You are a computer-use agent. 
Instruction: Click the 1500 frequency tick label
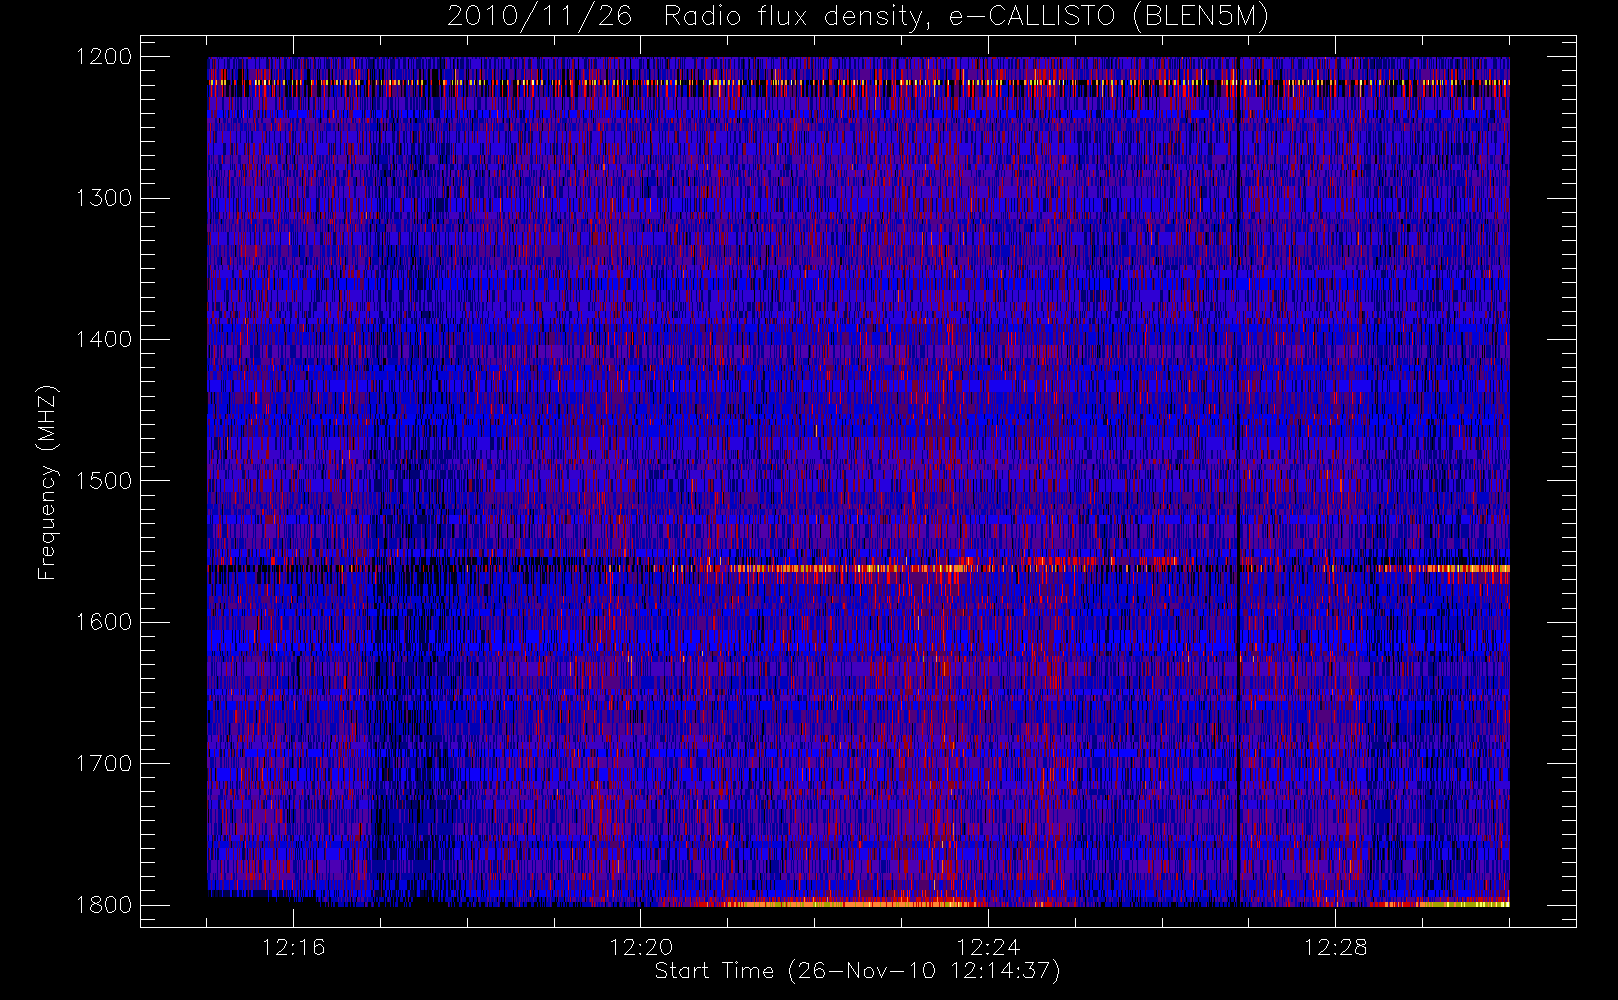click(104, 480)
